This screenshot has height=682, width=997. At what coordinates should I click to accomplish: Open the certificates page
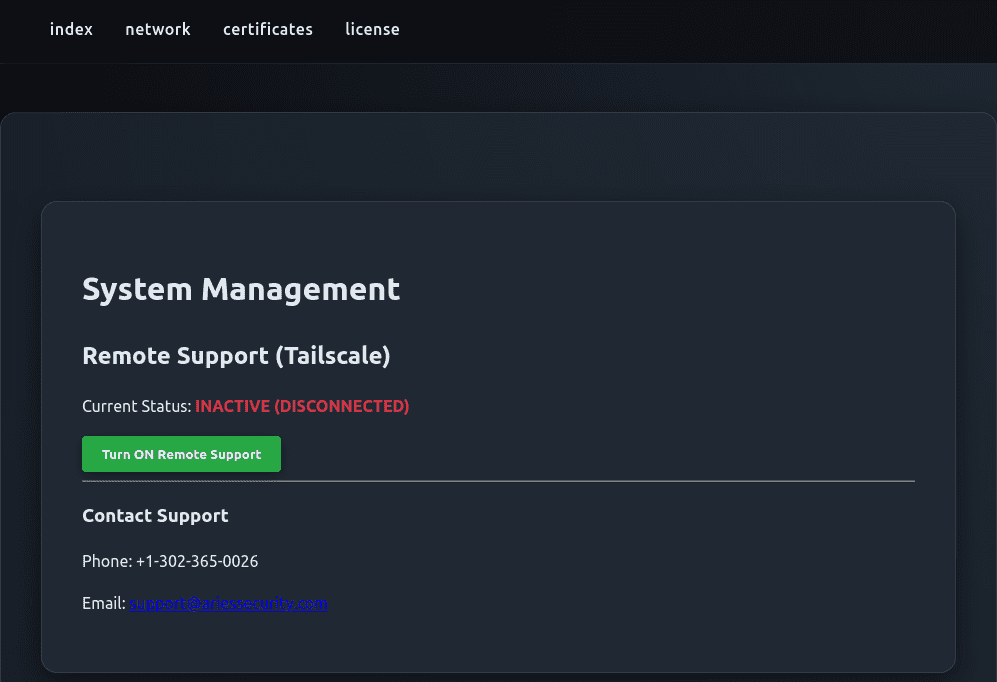tap(267, 30)
